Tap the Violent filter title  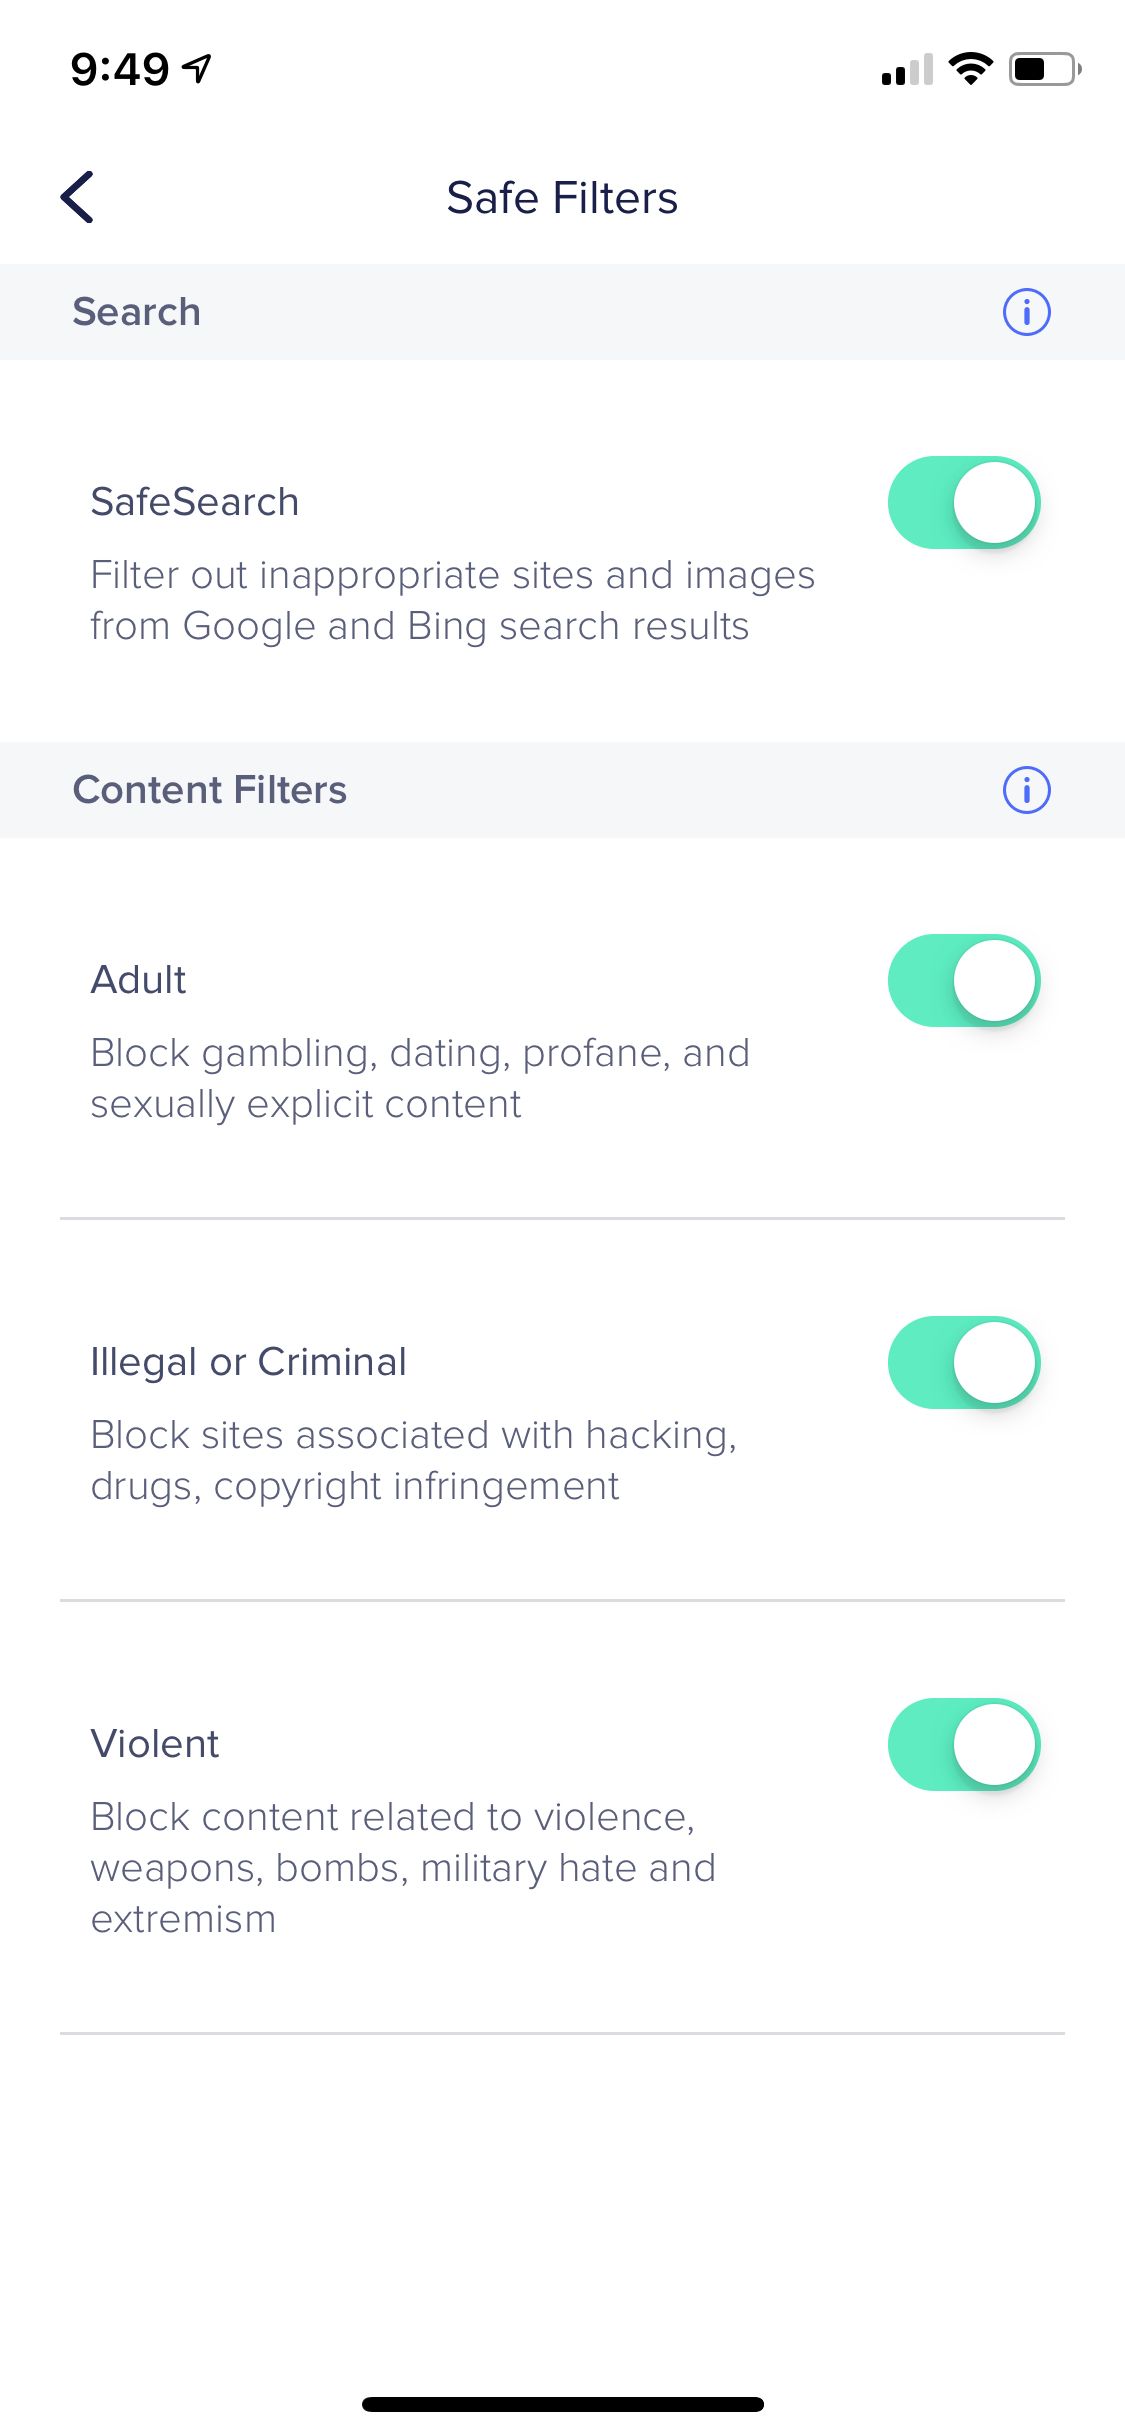[154, 1744]
